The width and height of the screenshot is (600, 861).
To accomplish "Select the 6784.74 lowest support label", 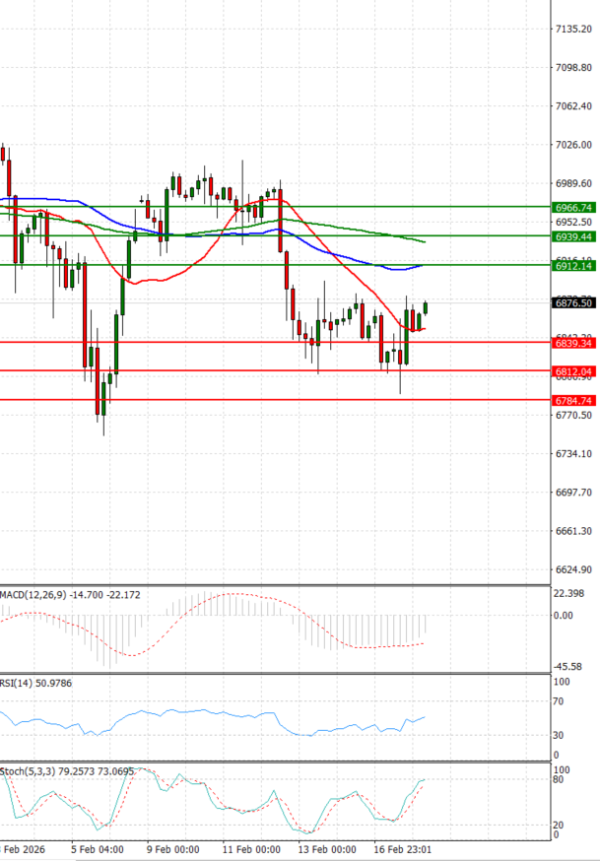I will tap(573, 400).
